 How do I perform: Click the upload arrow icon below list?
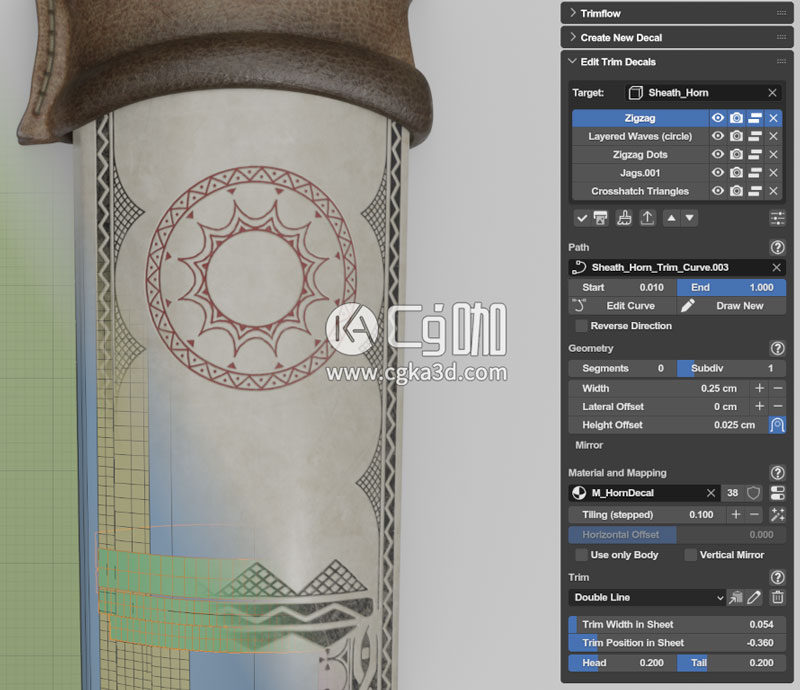click(x=647, y=218)
